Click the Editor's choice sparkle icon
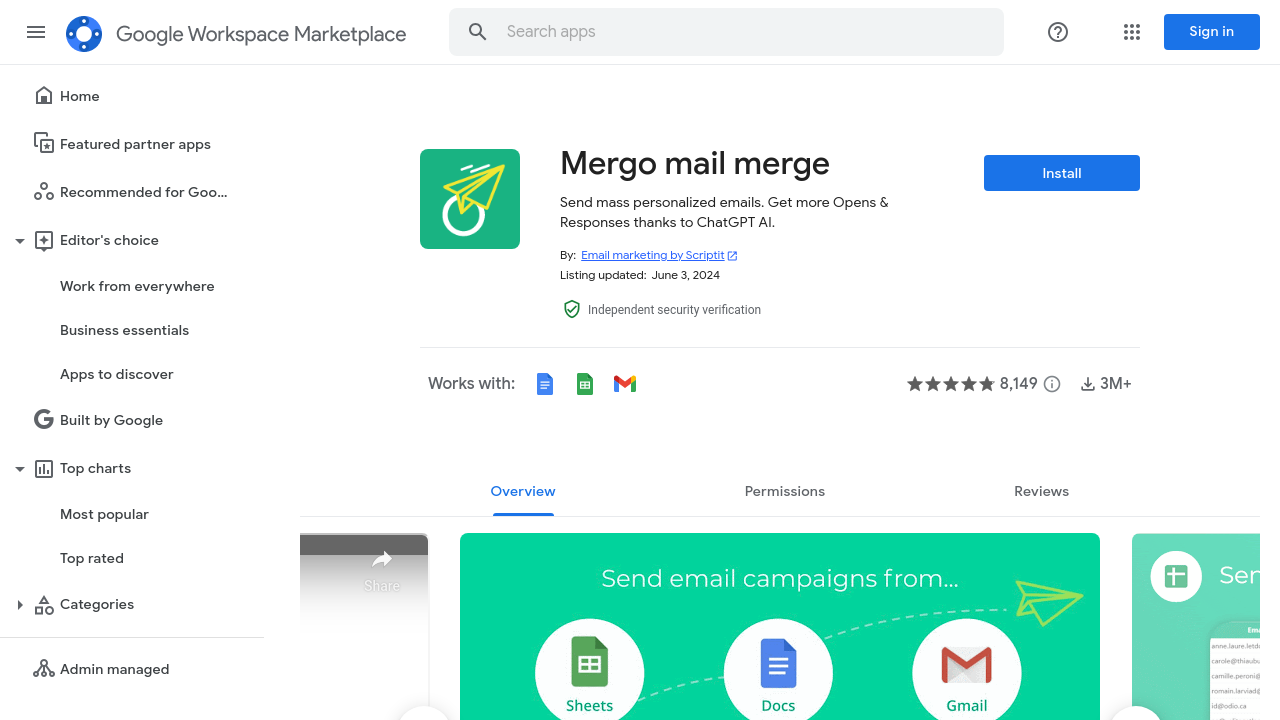 (44, 240)
